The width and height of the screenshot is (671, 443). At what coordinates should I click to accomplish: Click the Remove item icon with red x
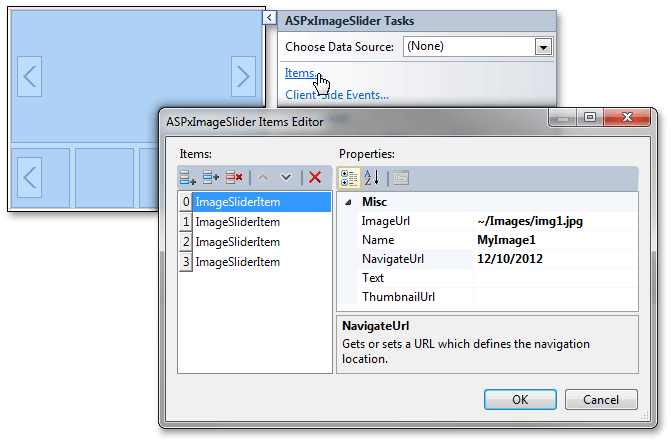[234, 177]
